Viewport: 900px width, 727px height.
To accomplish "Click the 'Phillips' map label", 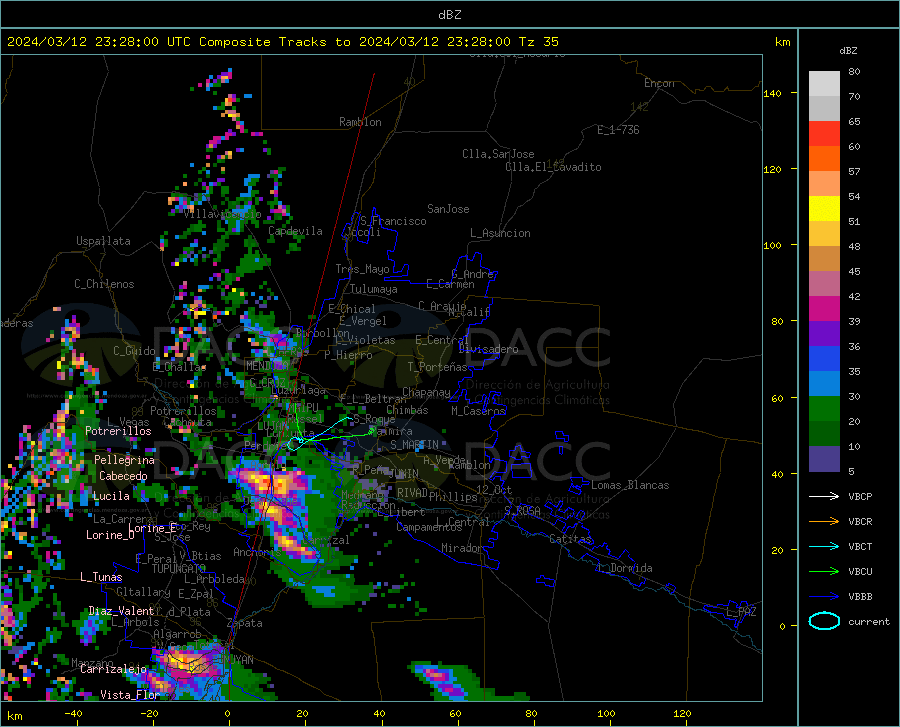I will coord(453,497).
